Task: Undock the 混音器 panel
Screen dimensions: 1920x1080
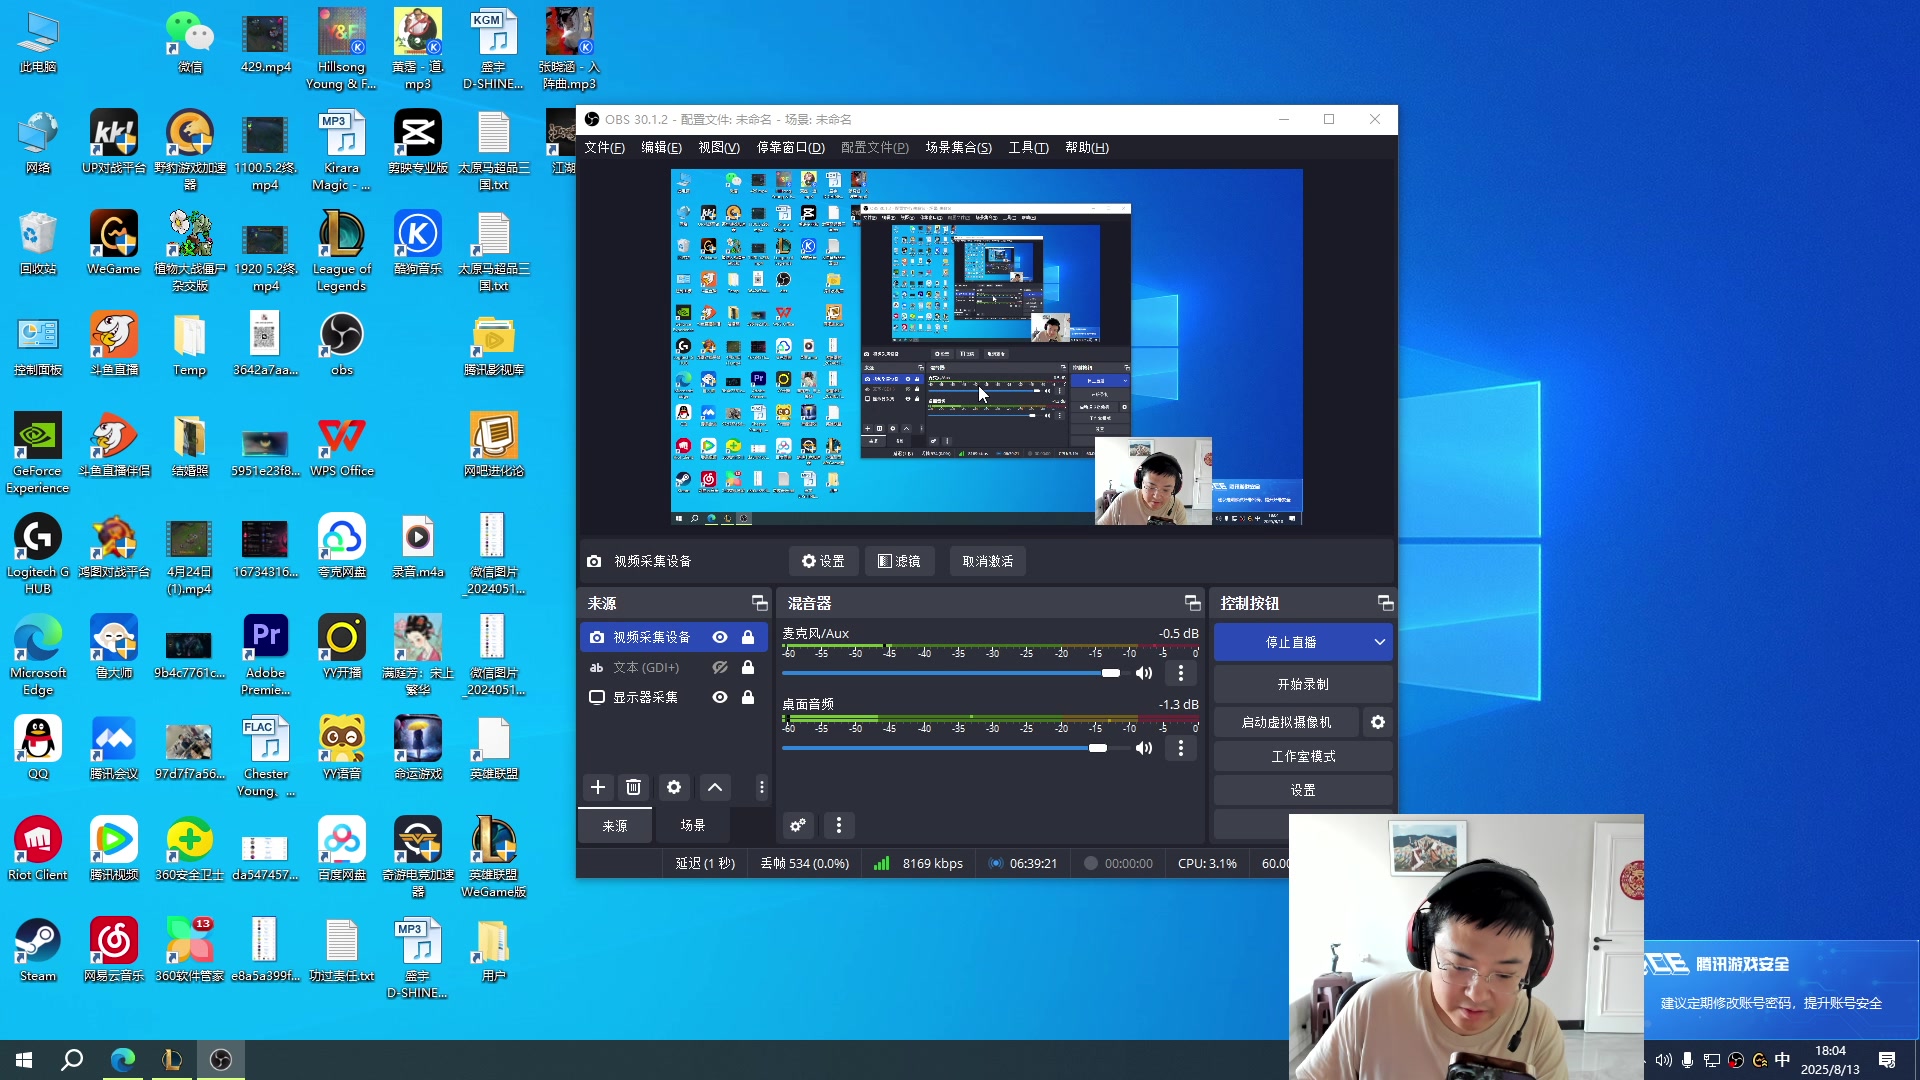Action: point(1192,603)
